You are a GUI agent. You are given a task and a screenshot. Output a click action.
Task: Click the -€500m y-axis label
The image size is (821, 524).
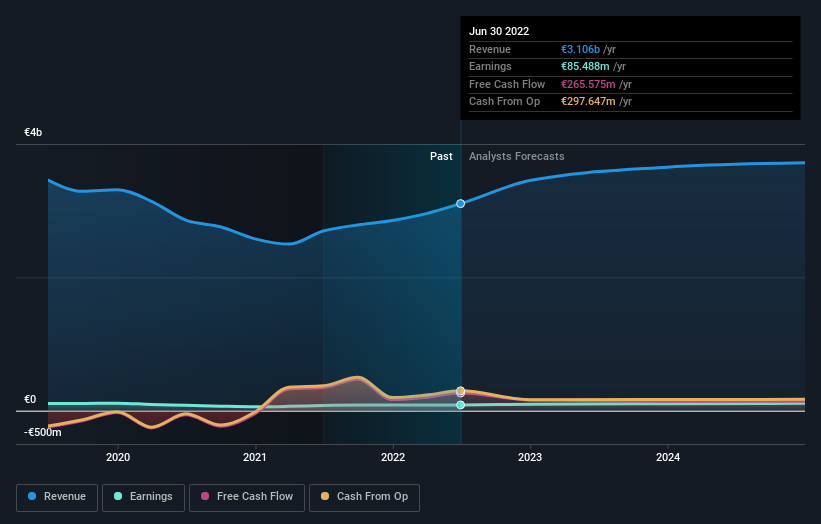[x=42, y=432]
